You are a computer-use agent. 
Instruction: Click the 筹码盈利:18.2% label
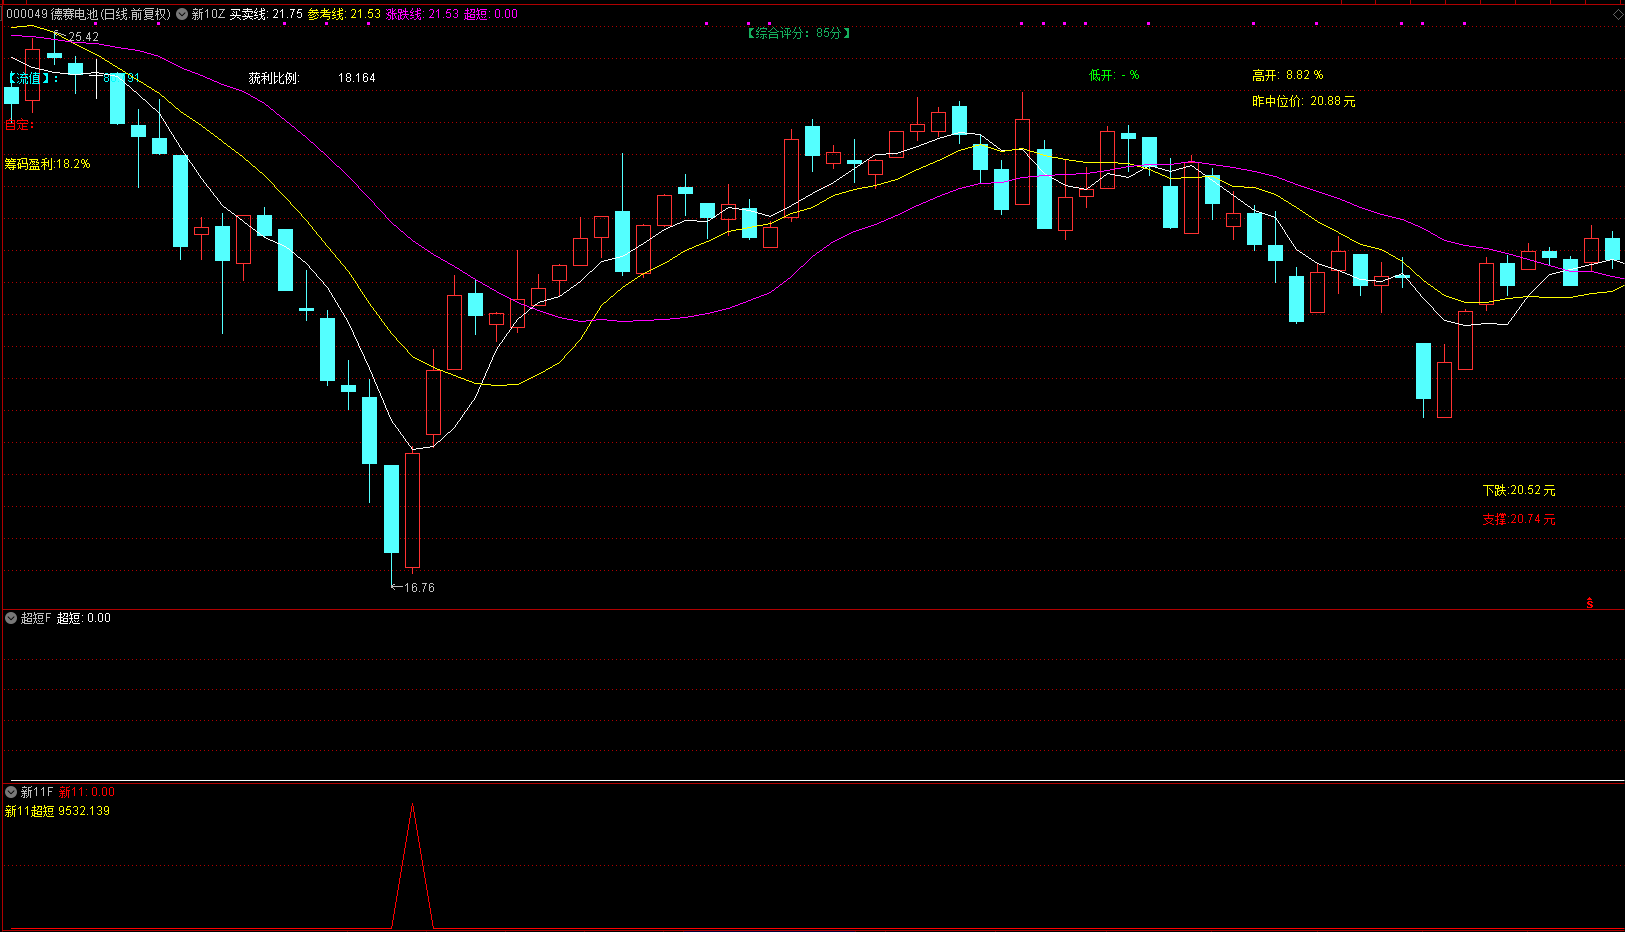(47, 164)
